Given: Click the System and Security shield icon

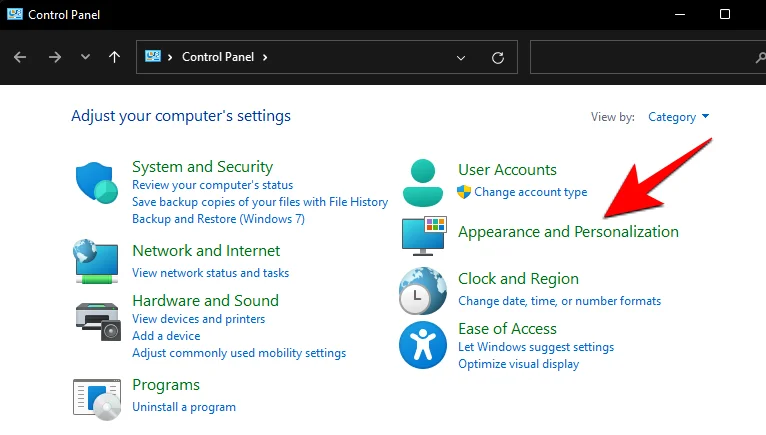Looking at the screenshot, I should coord(96,183).
